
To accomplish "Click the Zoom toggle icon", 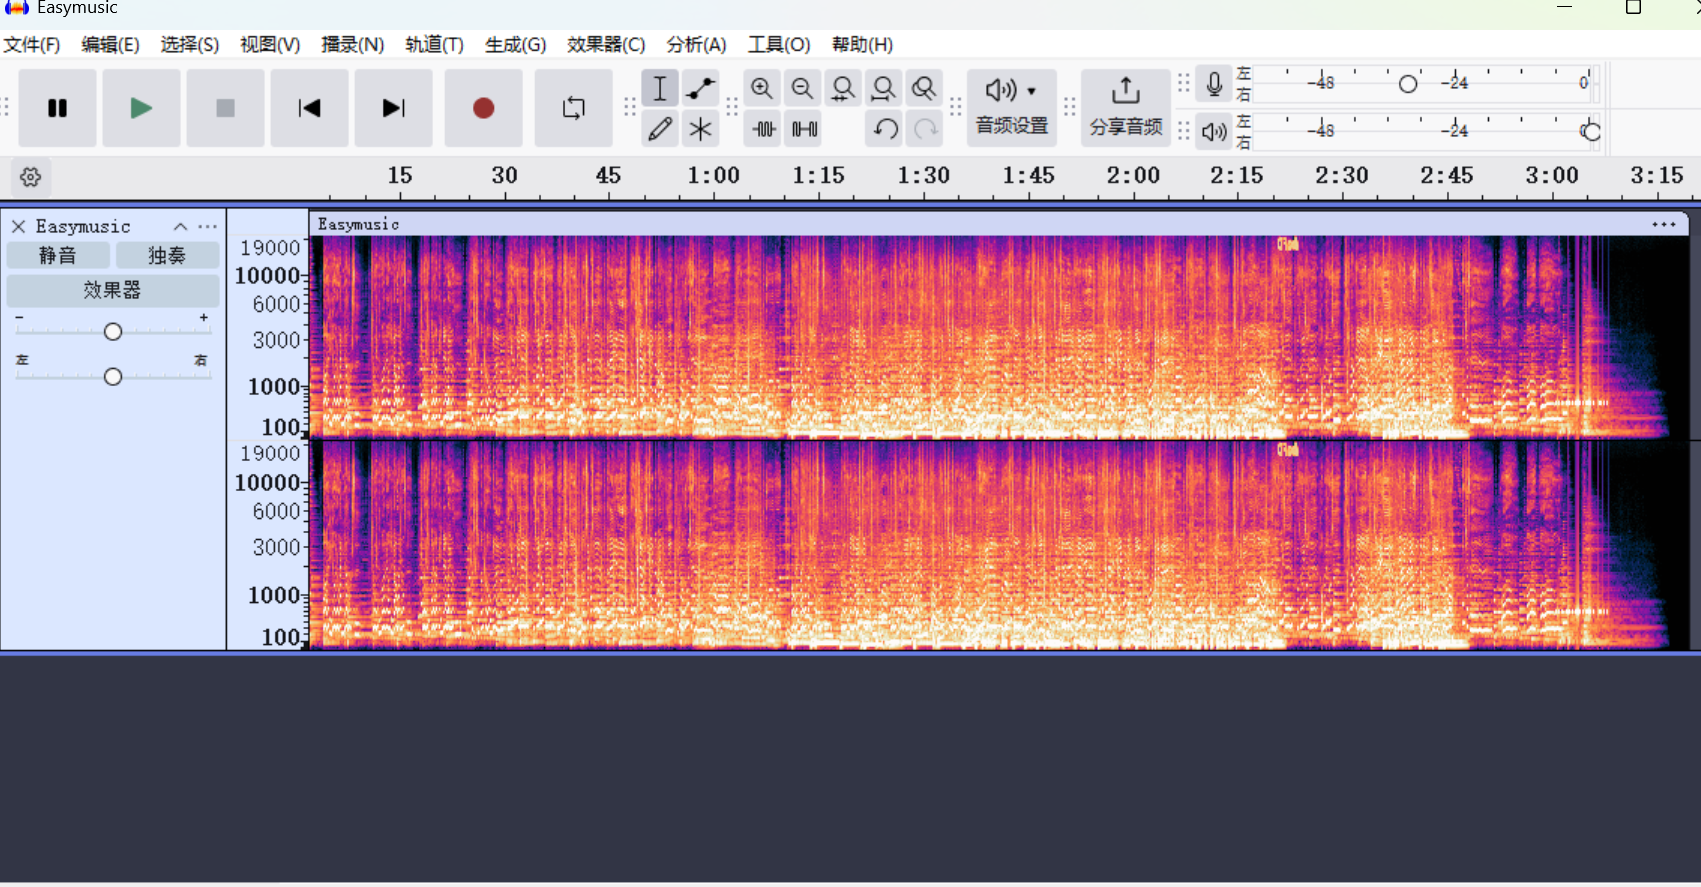I will [x=924, y=88].
